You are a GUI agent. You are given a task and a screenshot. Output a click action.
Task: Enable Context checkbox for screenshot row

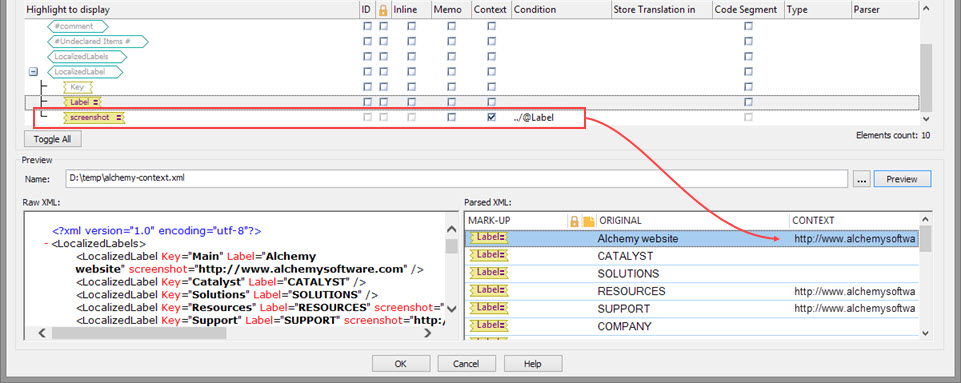coord(492,117)
